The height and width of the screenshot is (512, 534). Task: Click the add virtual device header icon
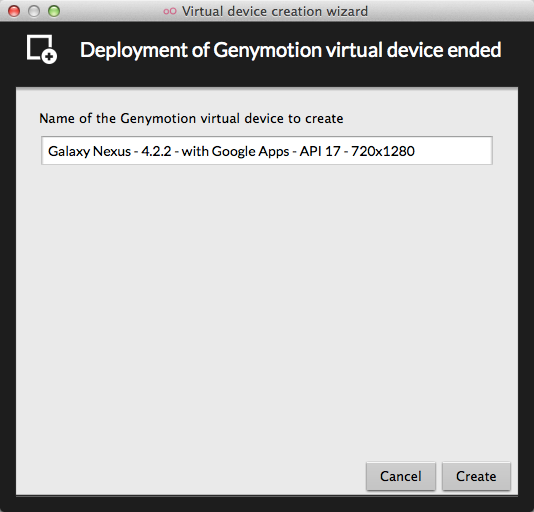click(x=42, y=49)
